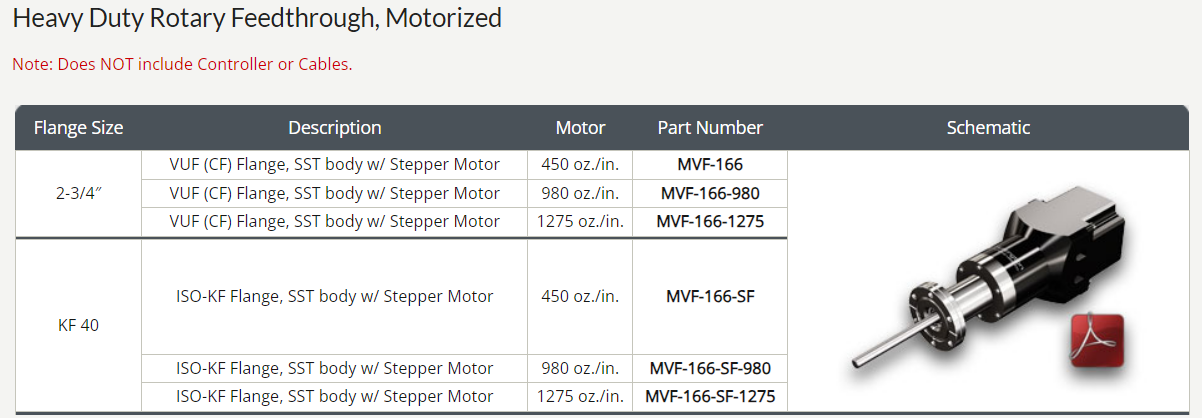Click the ISO-KF Flange description for MVF-166-SF
Screen dimensions: 1202x418
(335, 296)
